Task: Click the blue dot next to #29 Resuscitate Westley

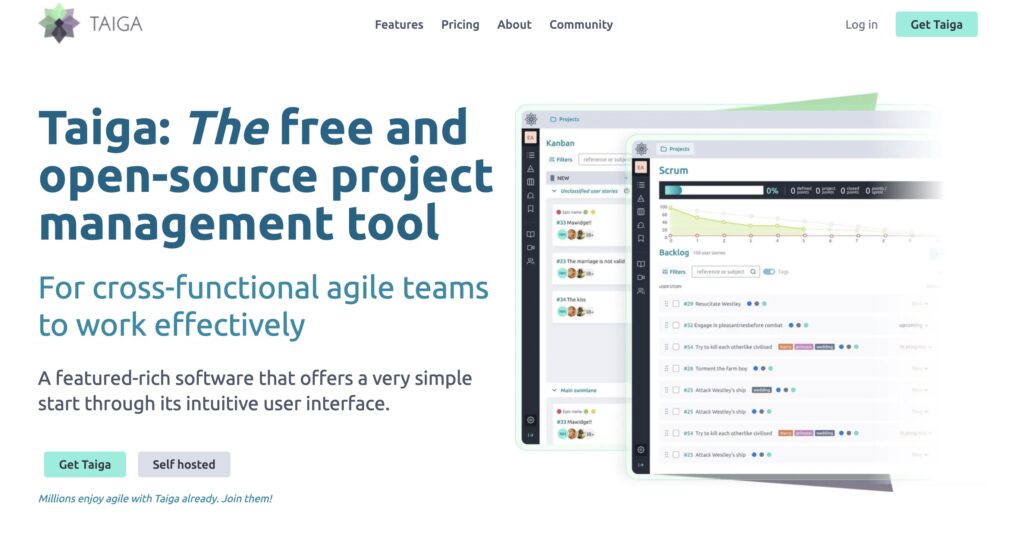Action: click(x=749, y=304)
